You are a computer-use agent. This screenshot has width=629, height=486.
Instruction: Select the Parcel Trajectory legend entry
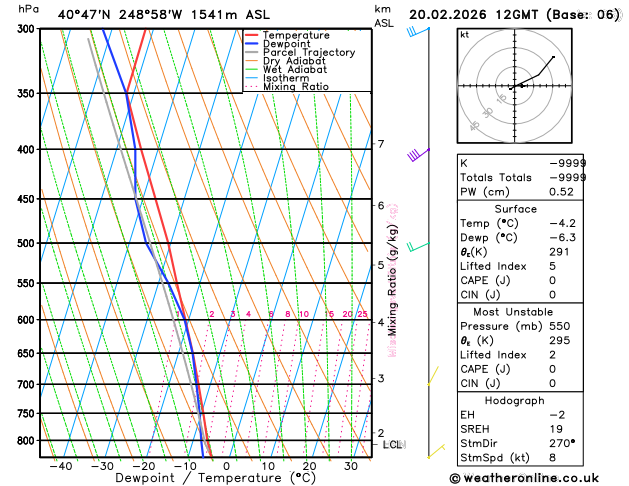coord(308,52)
